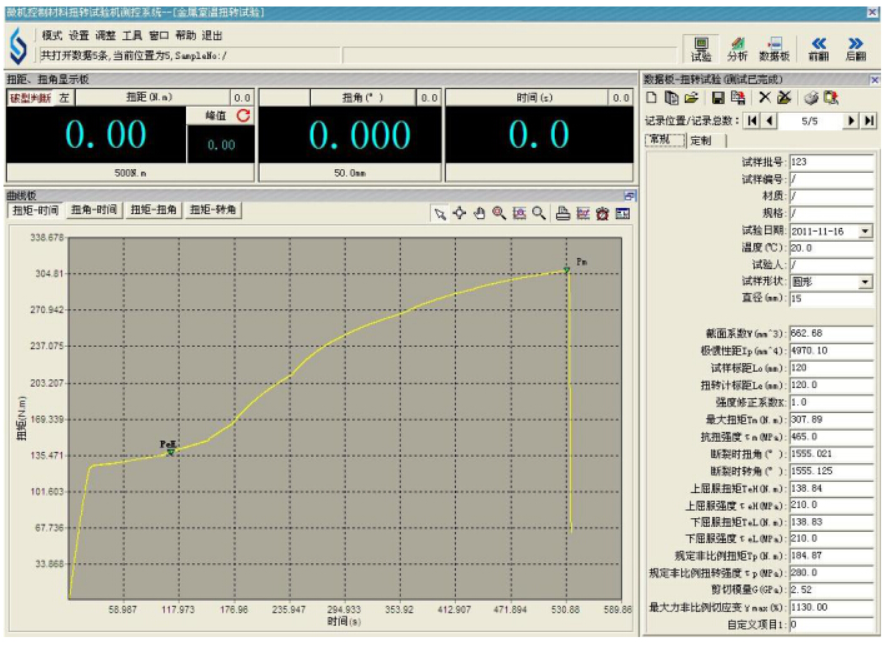Click the 左 direction button
This screenshot has width=886, height=645.
[64, 98]
